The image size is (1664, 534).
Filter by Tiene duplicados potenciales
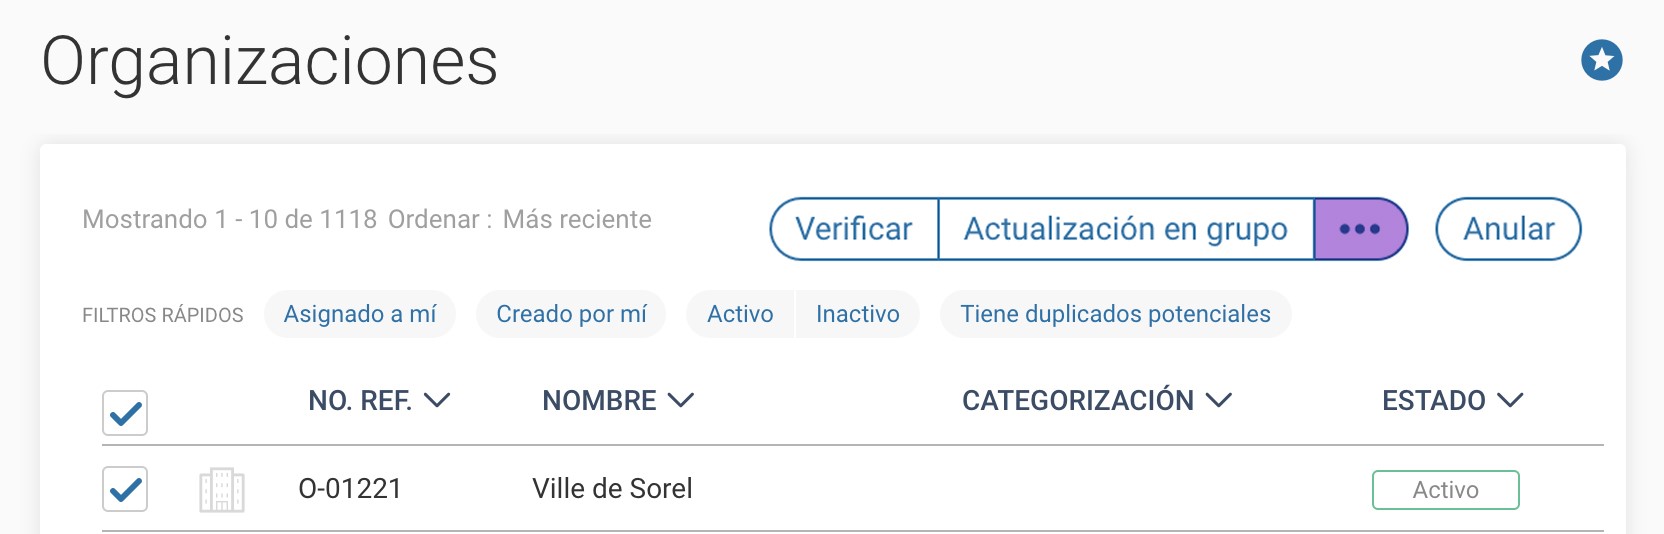(x=1115, y=314)
